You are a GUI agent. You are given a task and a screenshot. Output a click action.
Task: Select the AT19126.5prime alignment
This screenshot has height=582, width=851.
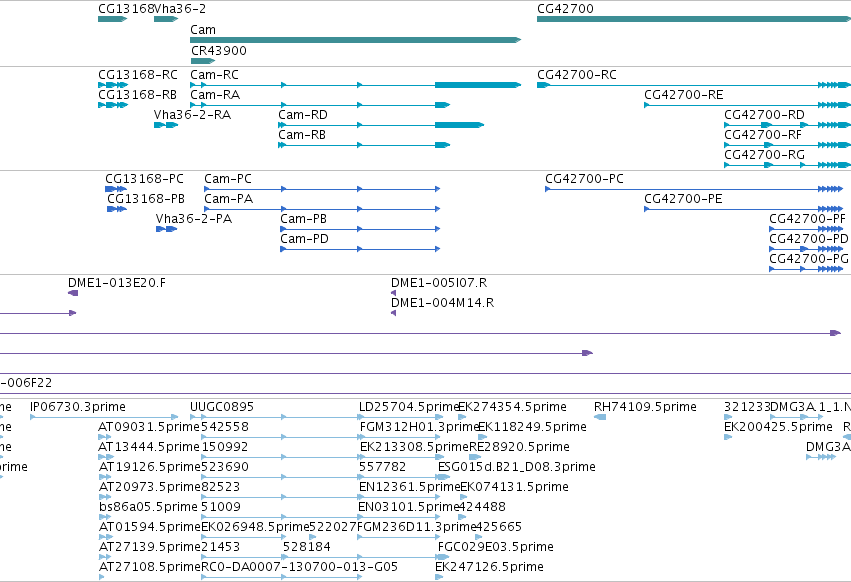pos(105,477)
